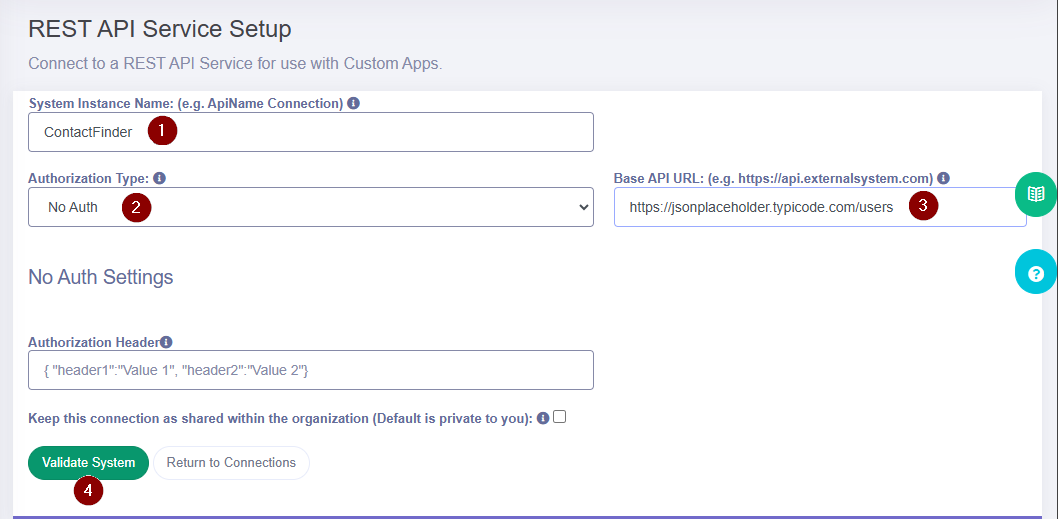Click the red number 2 marker in the dropdown

(136, 207)
